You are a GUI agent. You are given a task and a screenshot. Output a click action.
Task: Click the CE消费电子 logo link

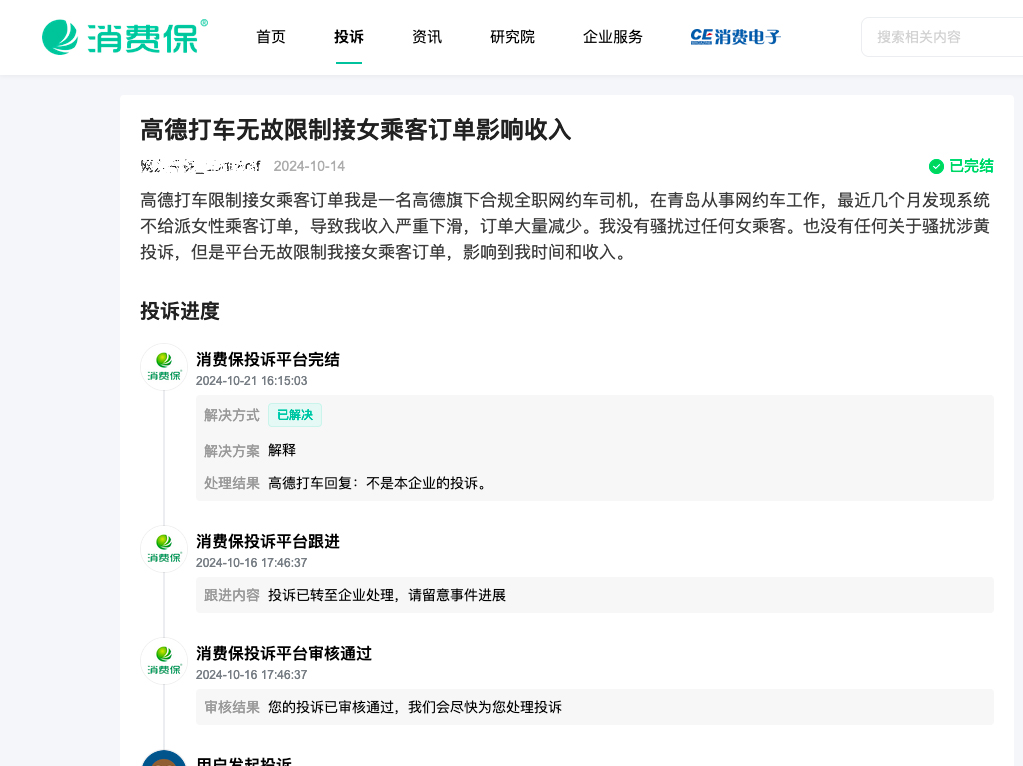point(735,37)
